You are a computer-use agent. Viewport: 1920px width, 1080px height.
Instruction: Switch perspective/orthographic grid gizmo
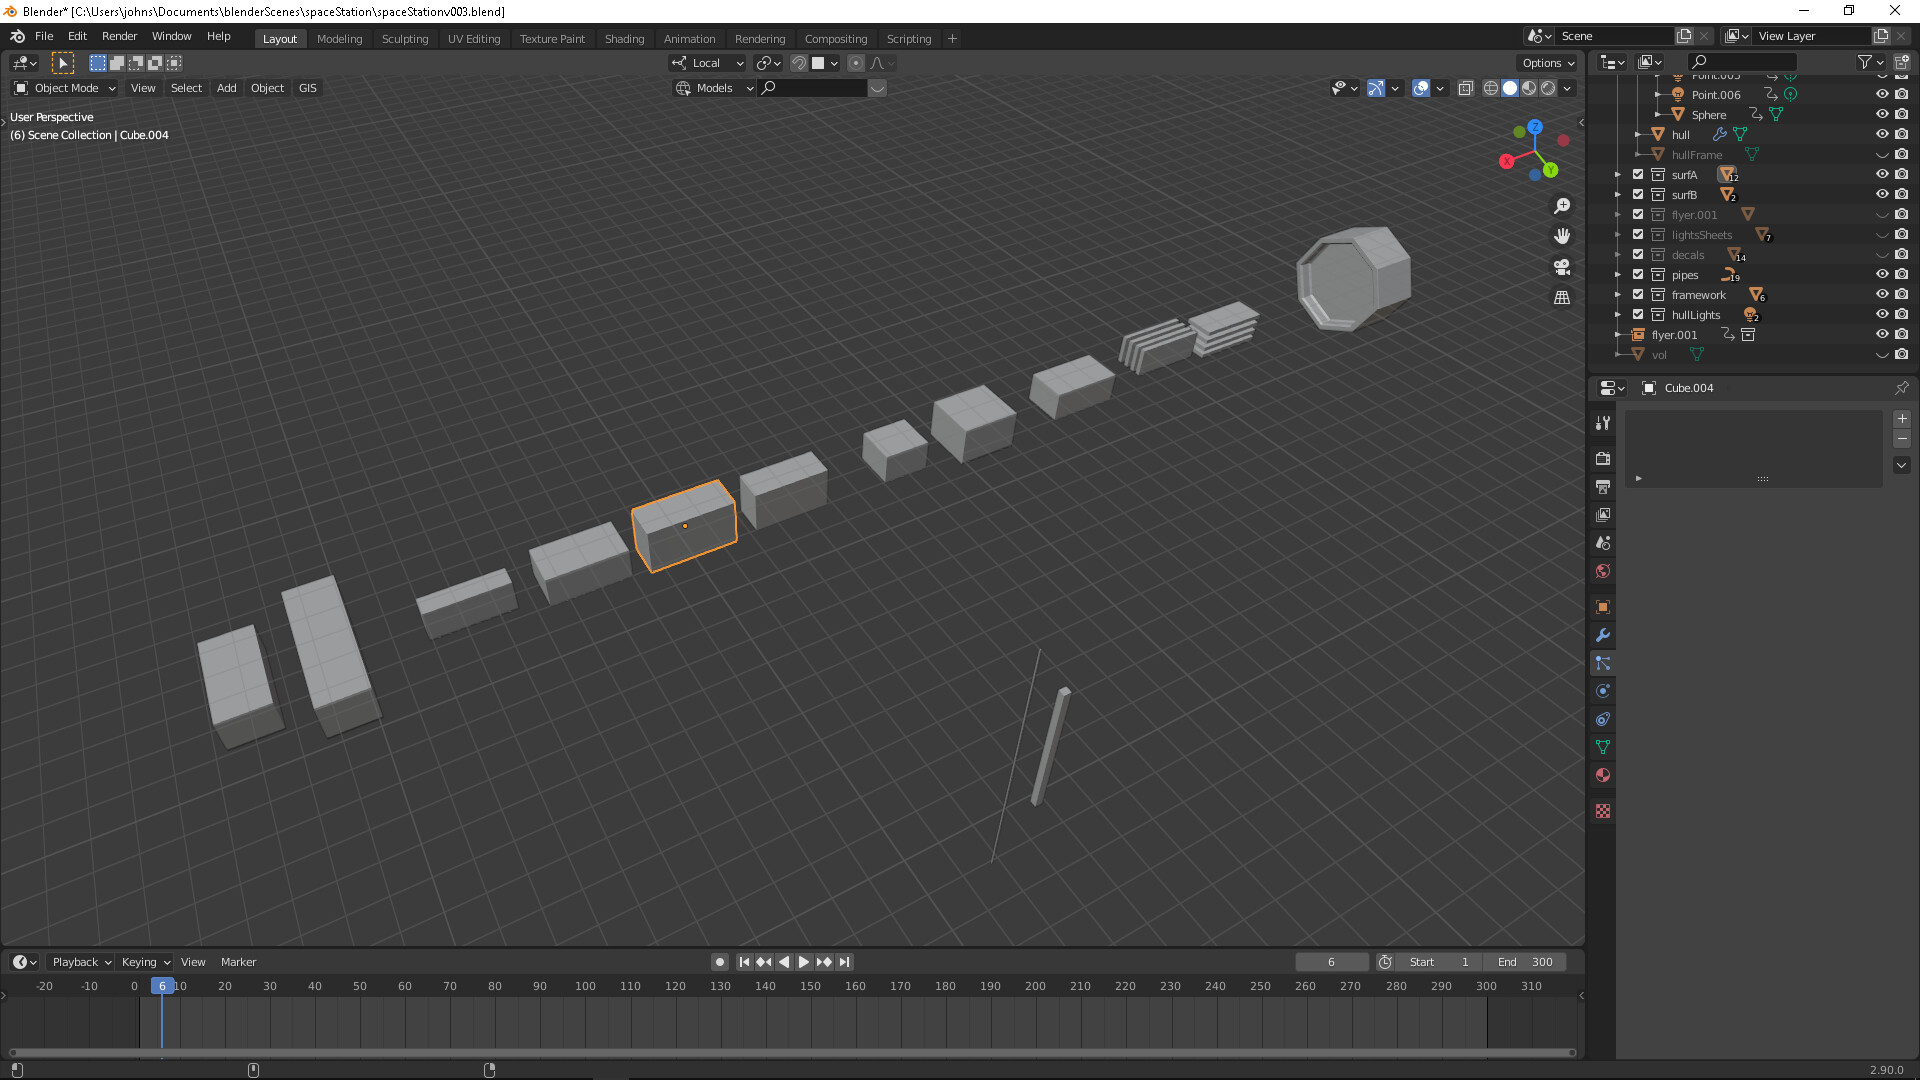[x=1562, y=297]
